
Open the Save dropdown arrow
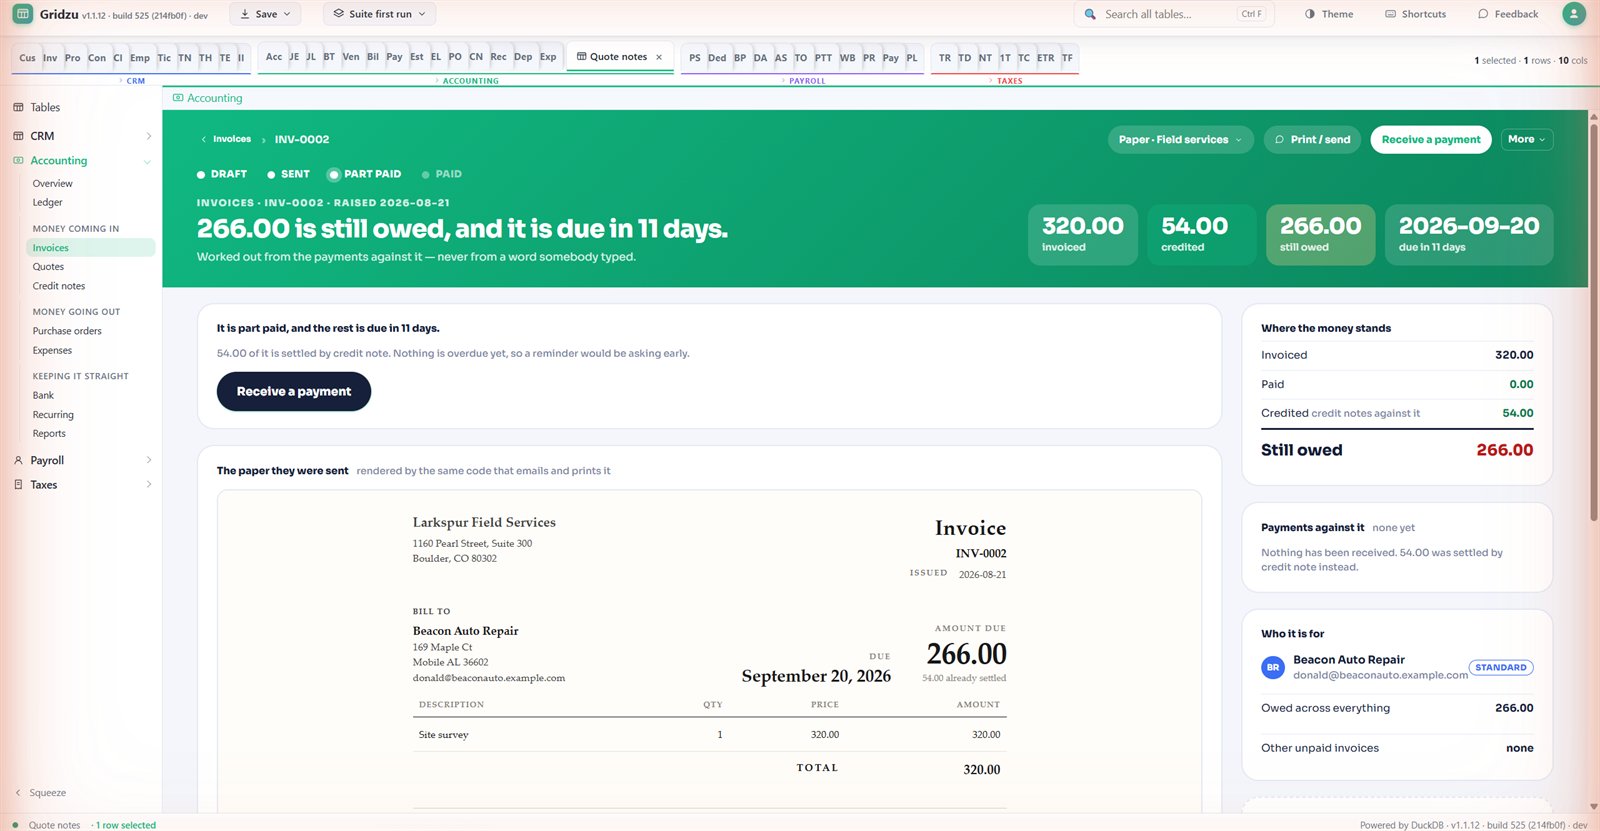pyautogui.click(x=287, y=14)
